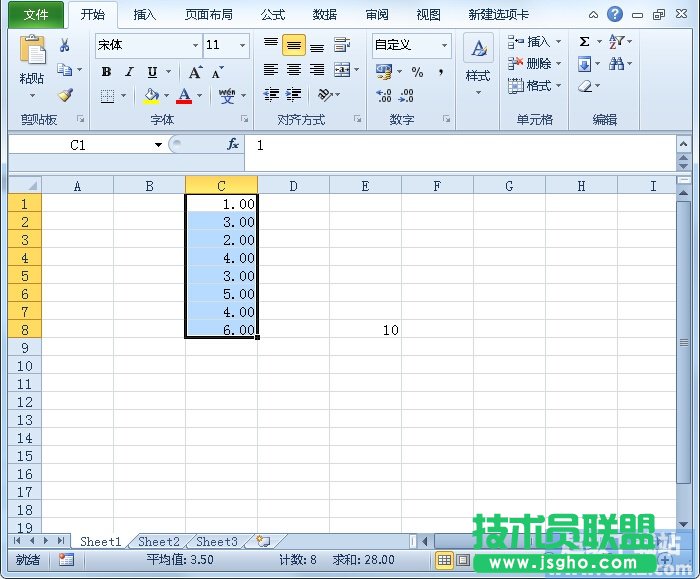700x579 pixels.
Task: Click the Cut scissors icon
Action: click(x=65, y=45)
